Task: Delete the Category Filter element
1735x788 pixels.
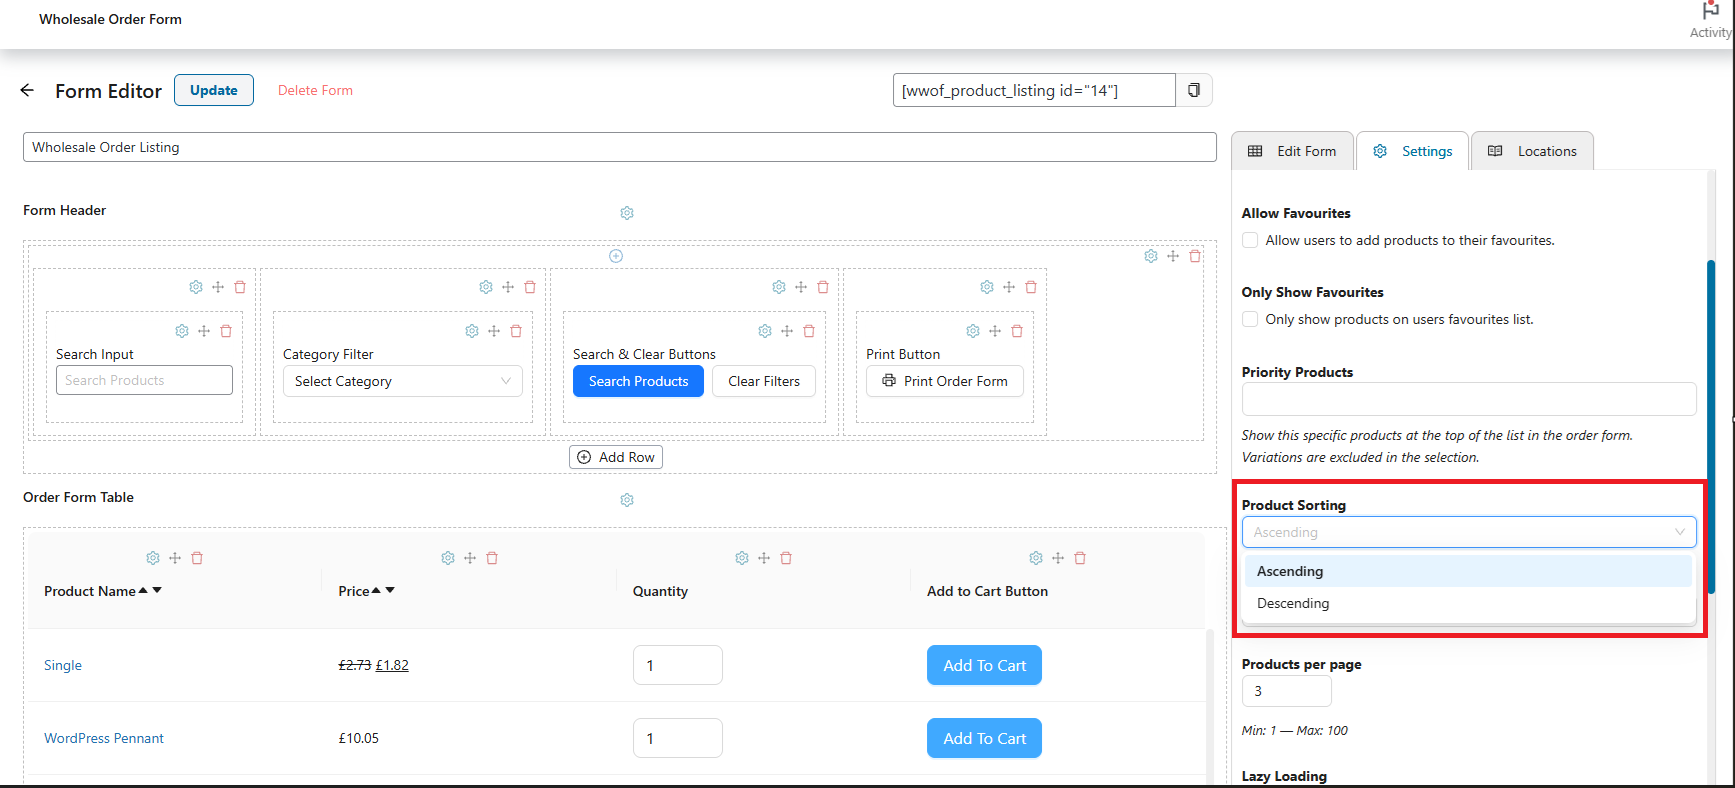Action: (516, 331)
